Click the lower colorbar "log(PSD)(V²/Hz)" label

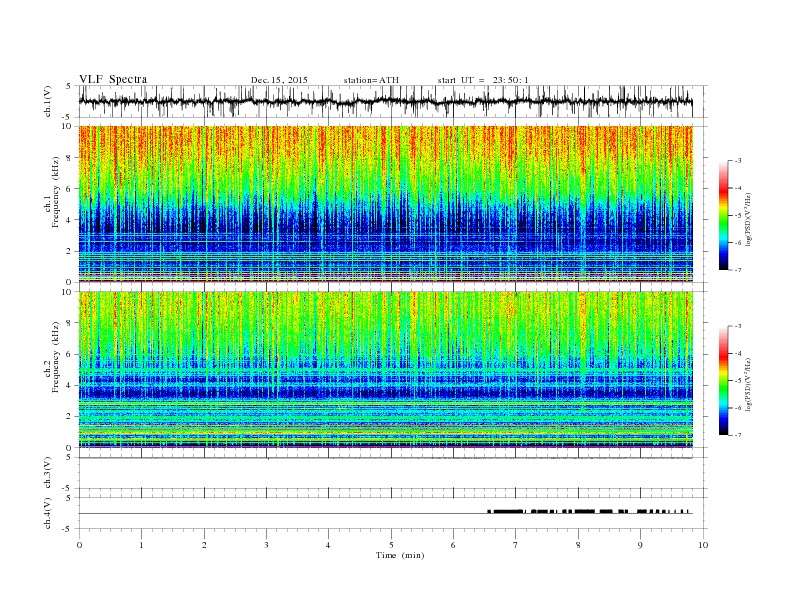749,384
